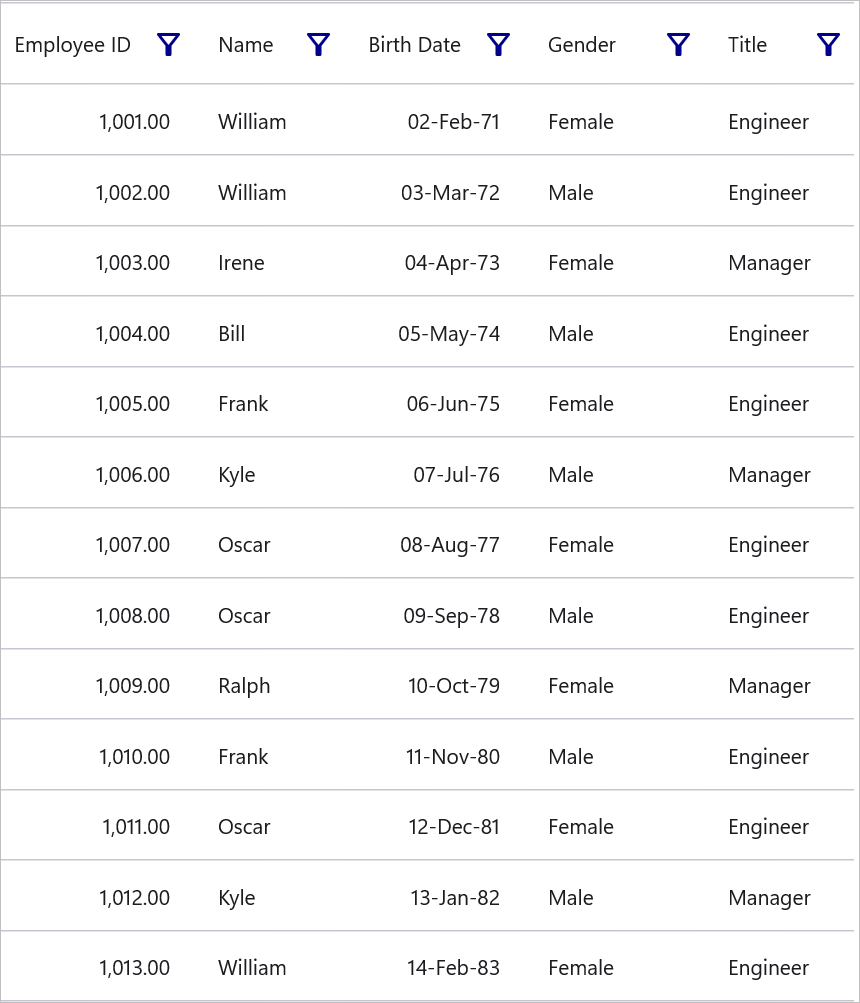Click the Gender column filter icon

tap(678, 44)
